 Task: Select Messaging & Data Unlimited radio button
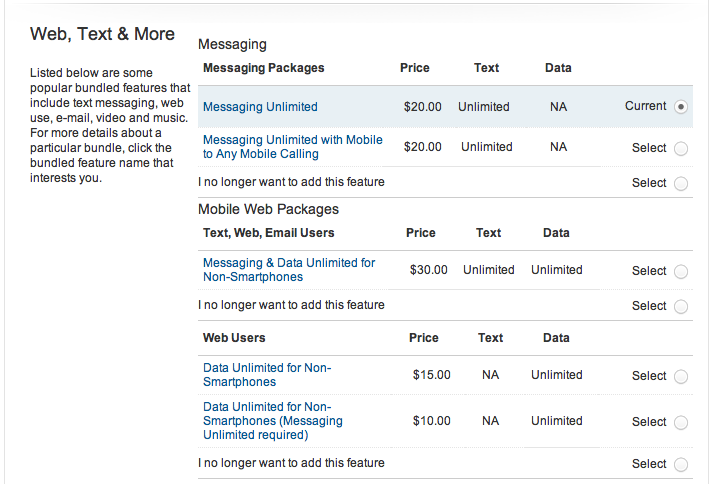[x=681, y=271]
